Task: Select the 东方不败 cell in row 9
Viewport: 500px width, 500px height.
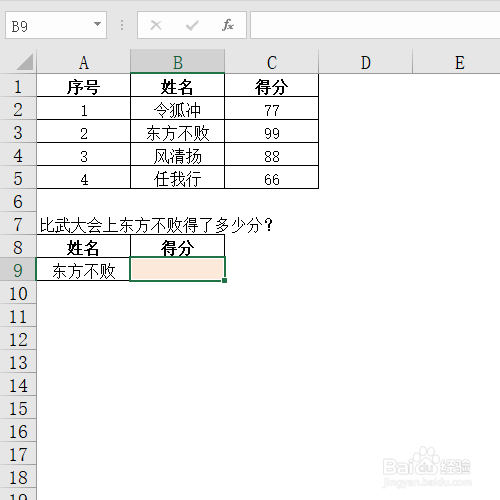Action: coord(83,270)
